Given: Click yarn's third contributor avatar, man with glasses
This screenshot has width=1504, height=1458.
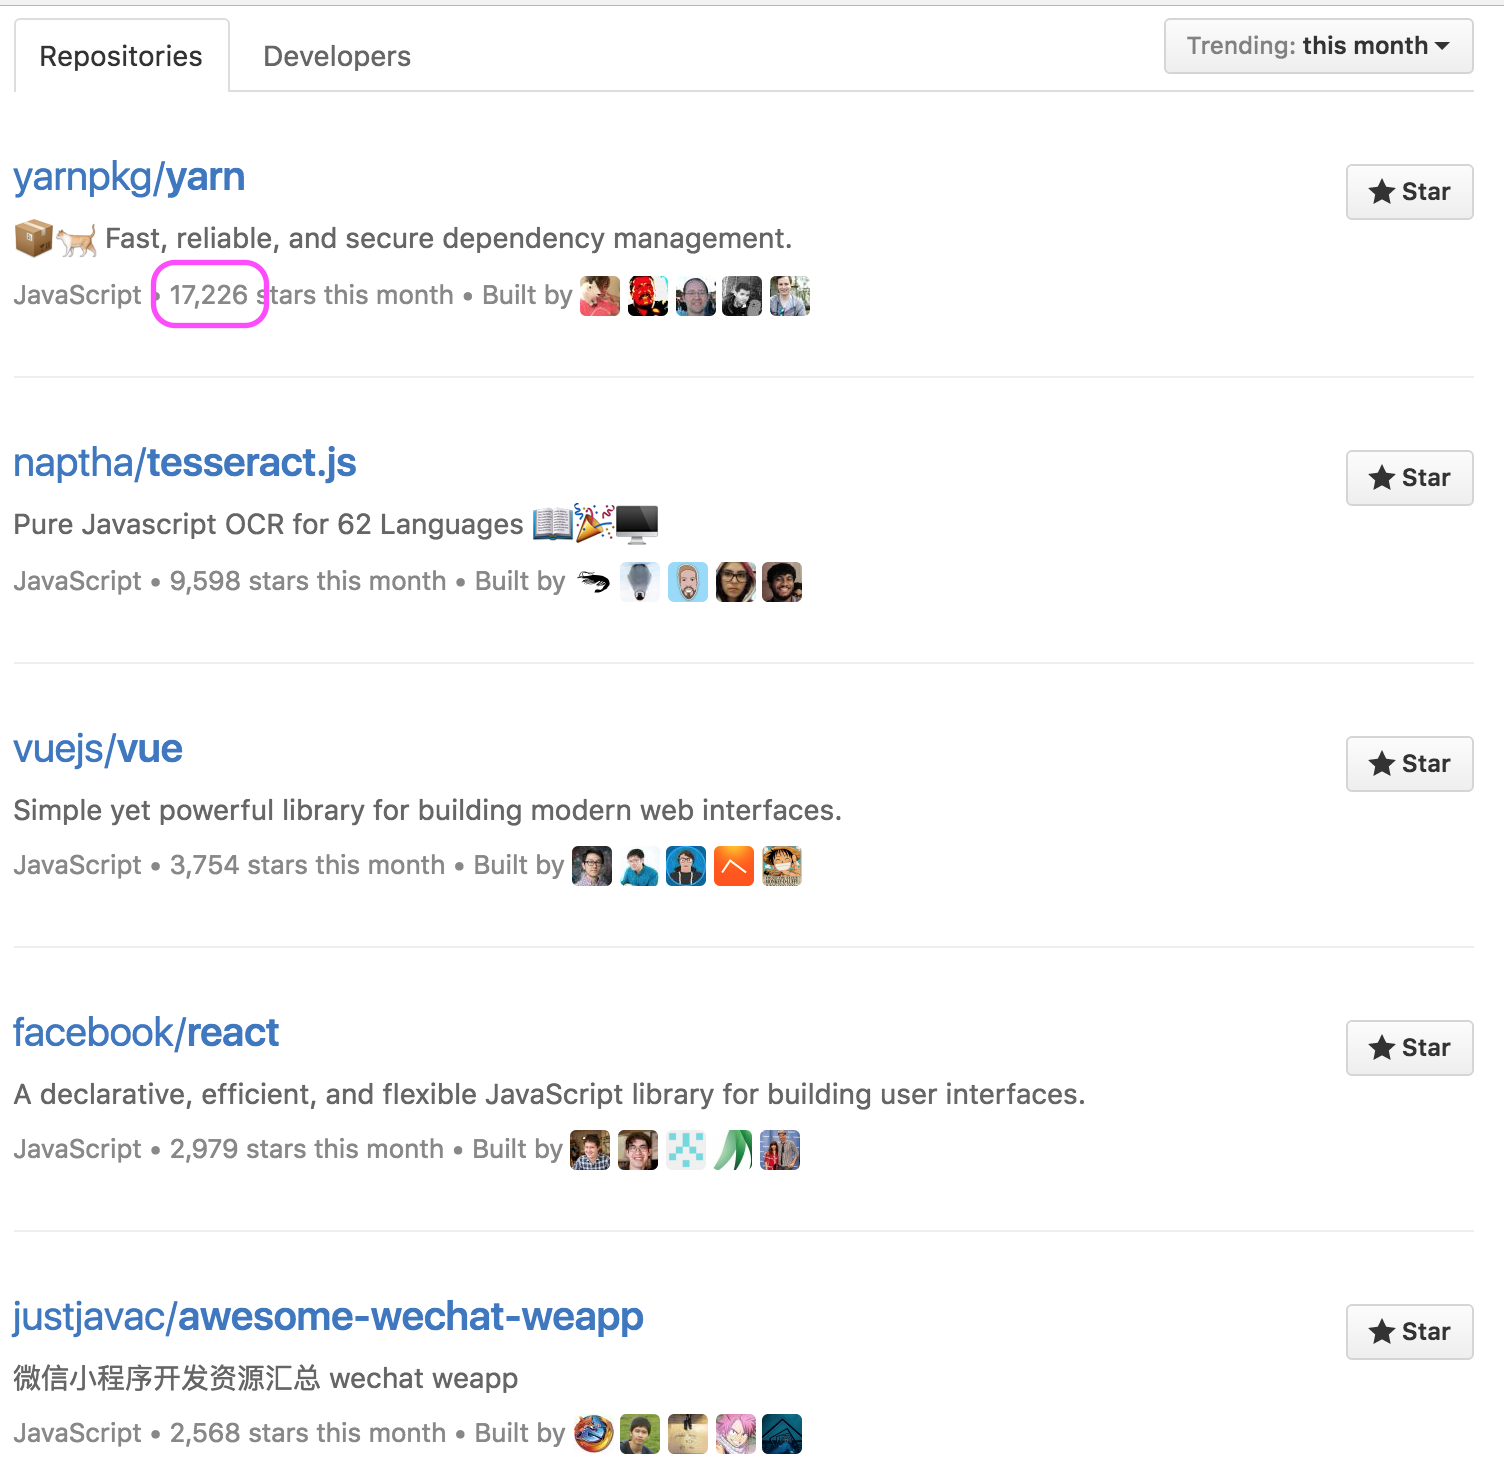Looking at the screenshot, I should [696, 296].
